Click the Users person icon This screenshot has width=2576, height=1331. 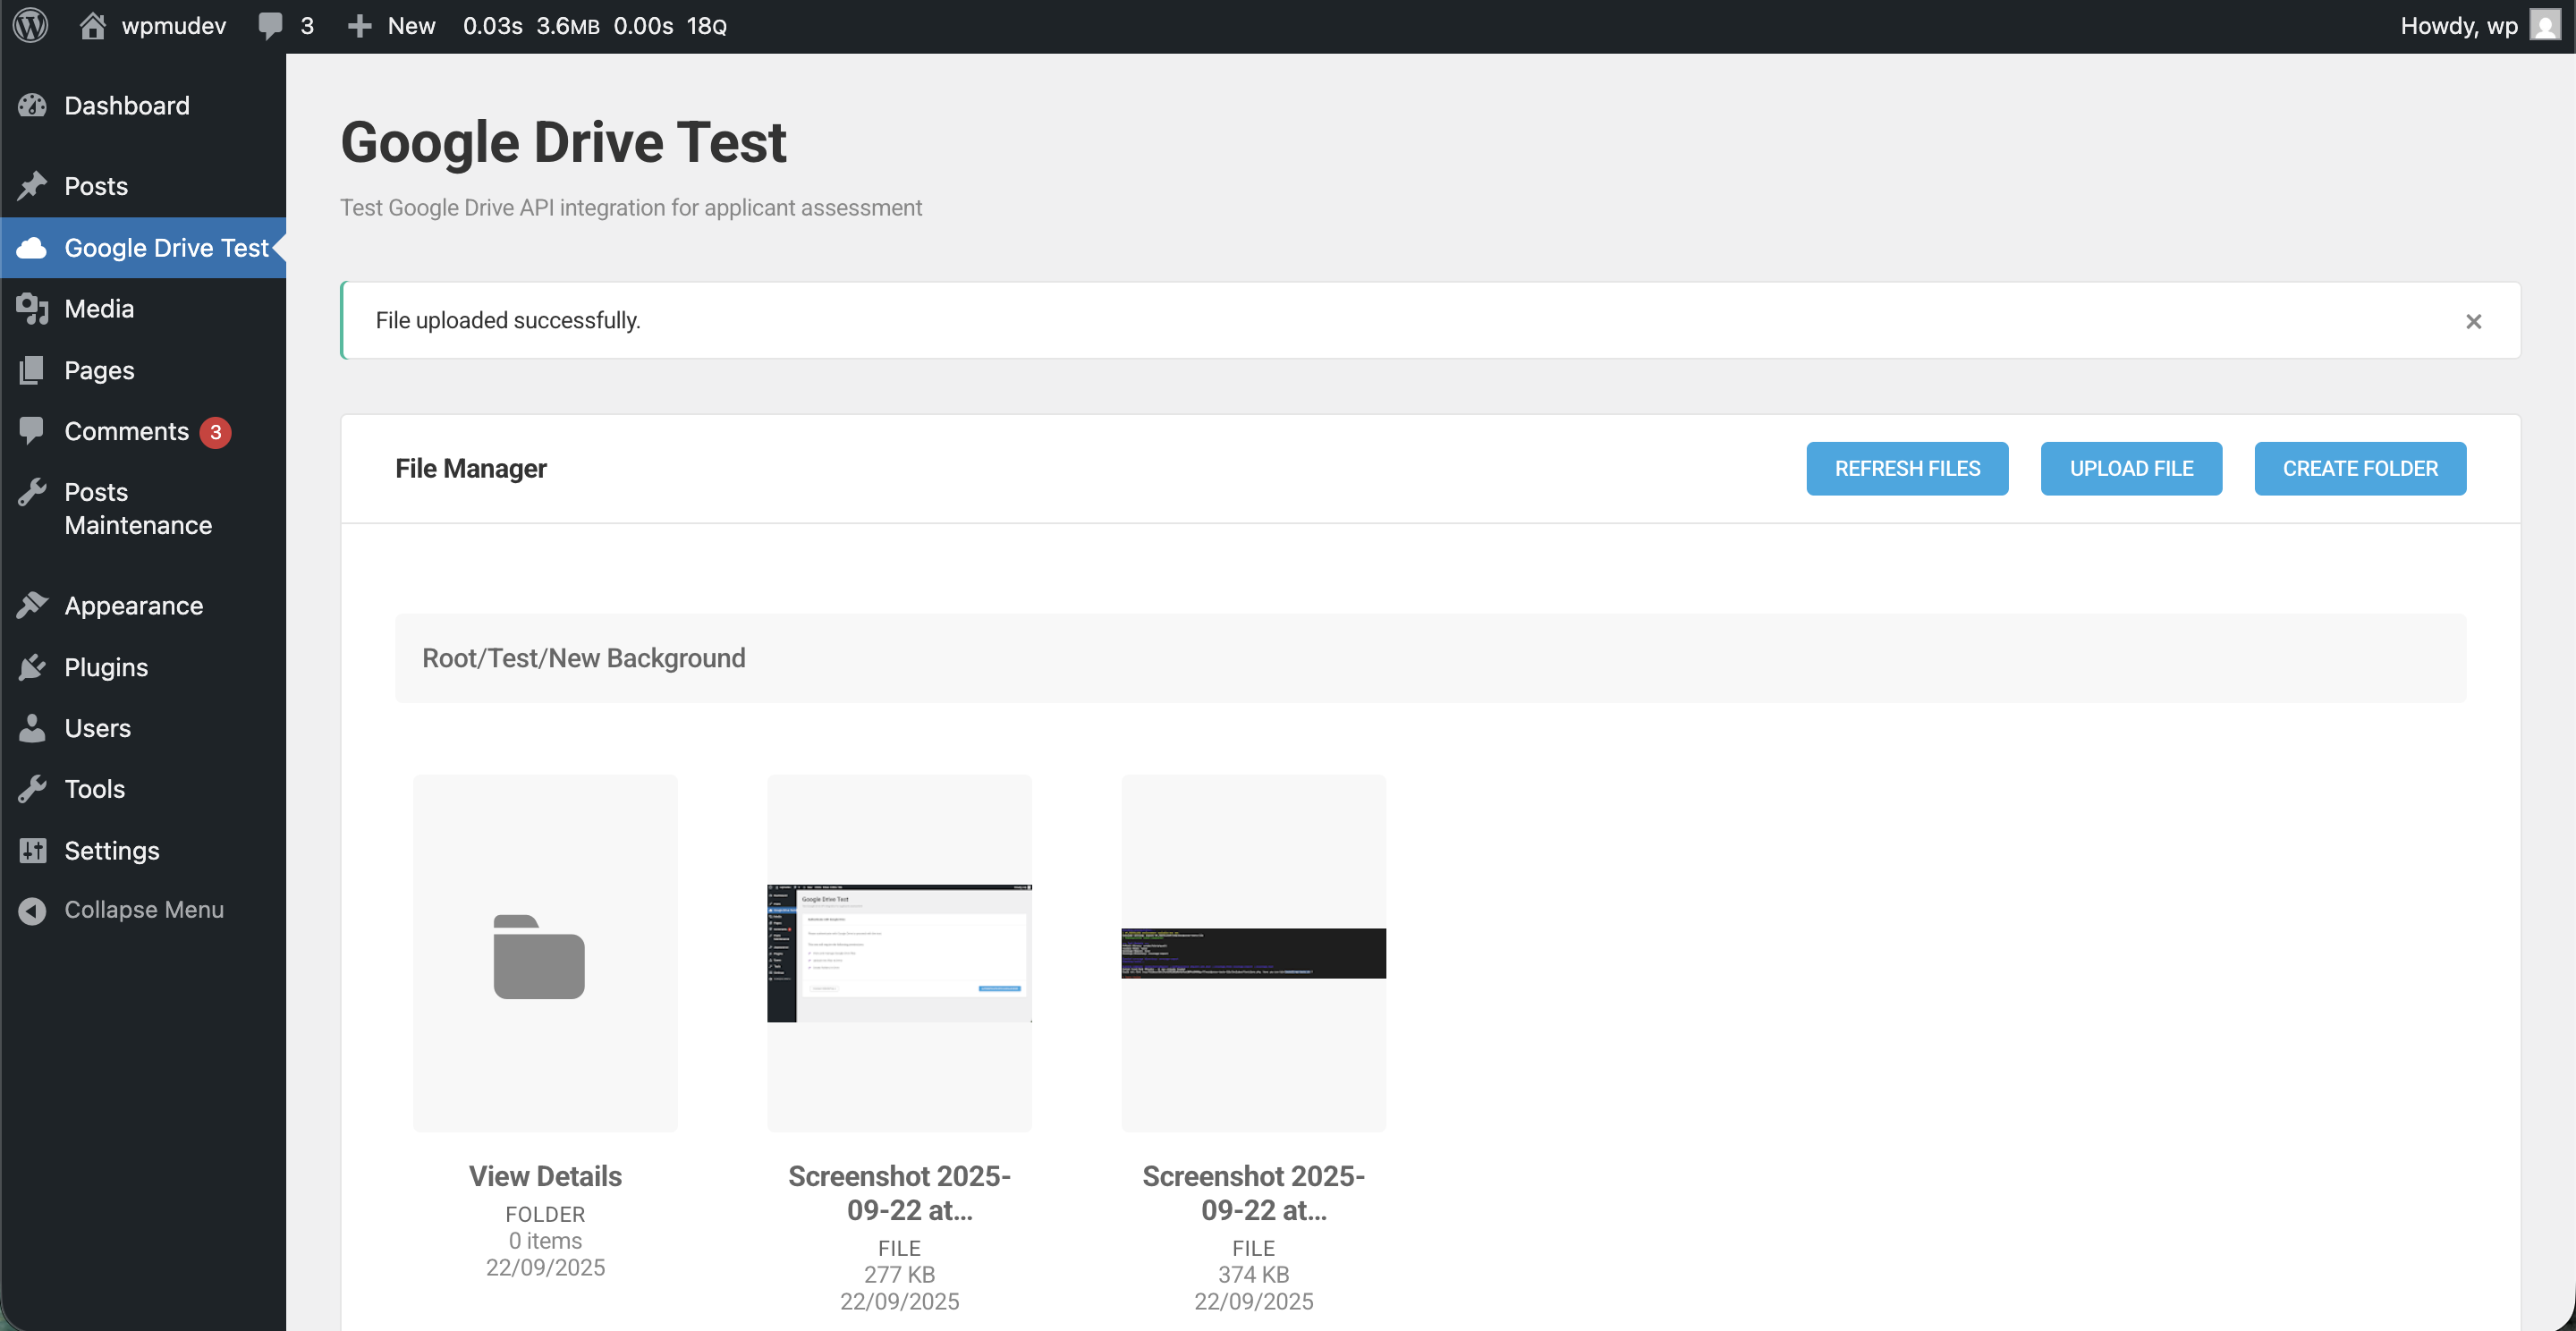pyautogui.click(x=32, y=728)
